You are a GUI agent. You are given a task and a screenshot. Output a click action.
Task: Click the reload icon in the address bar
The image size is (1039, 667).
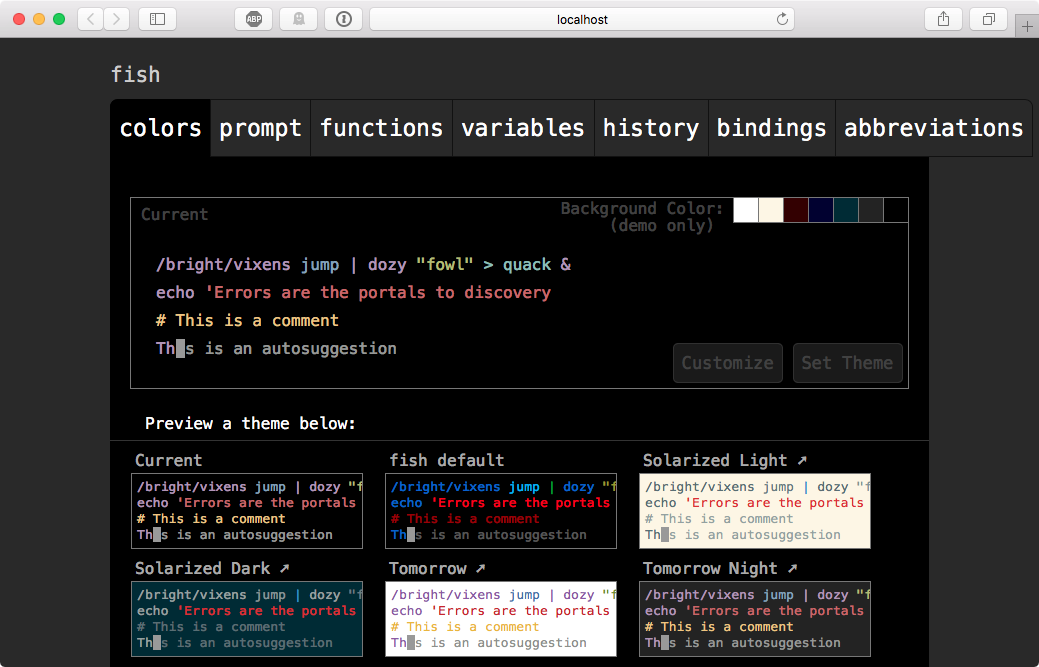[782, 18]
